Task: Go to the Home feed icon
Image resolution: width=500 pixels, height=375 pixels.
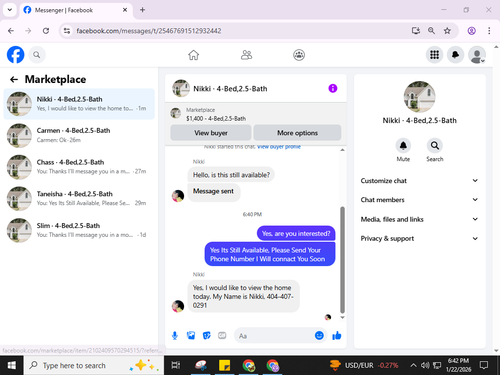Action: tap(193, 55)
